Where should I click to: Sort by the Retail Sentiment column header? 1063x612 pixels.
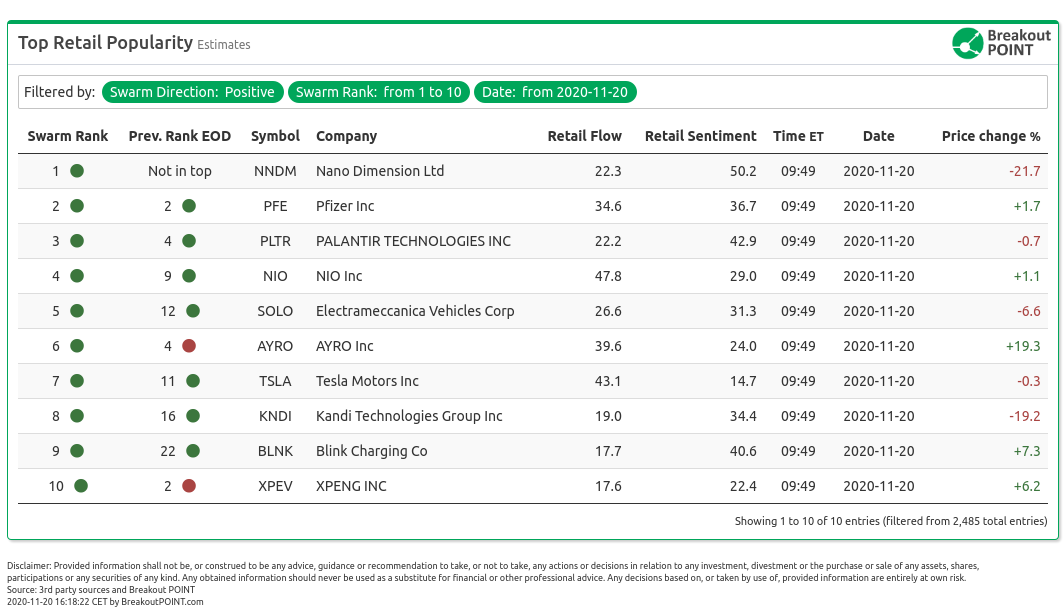[x=700, y=136]
